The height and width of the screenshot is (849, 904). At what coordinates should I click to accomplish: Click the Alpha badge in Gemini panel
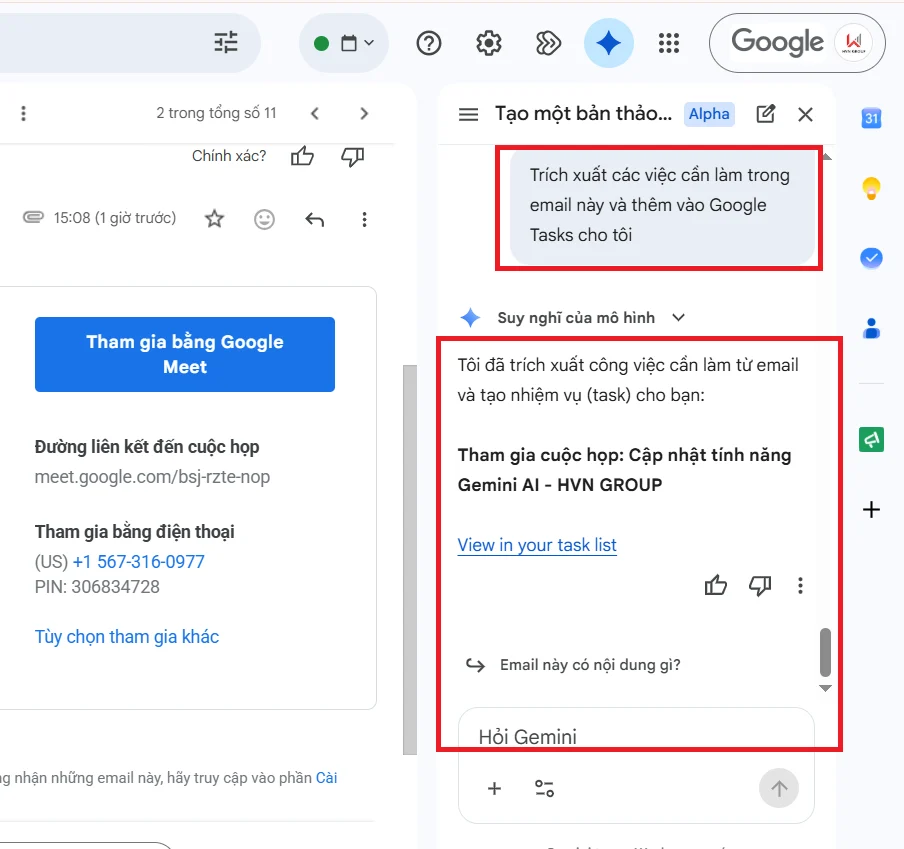tap(709, 114)
